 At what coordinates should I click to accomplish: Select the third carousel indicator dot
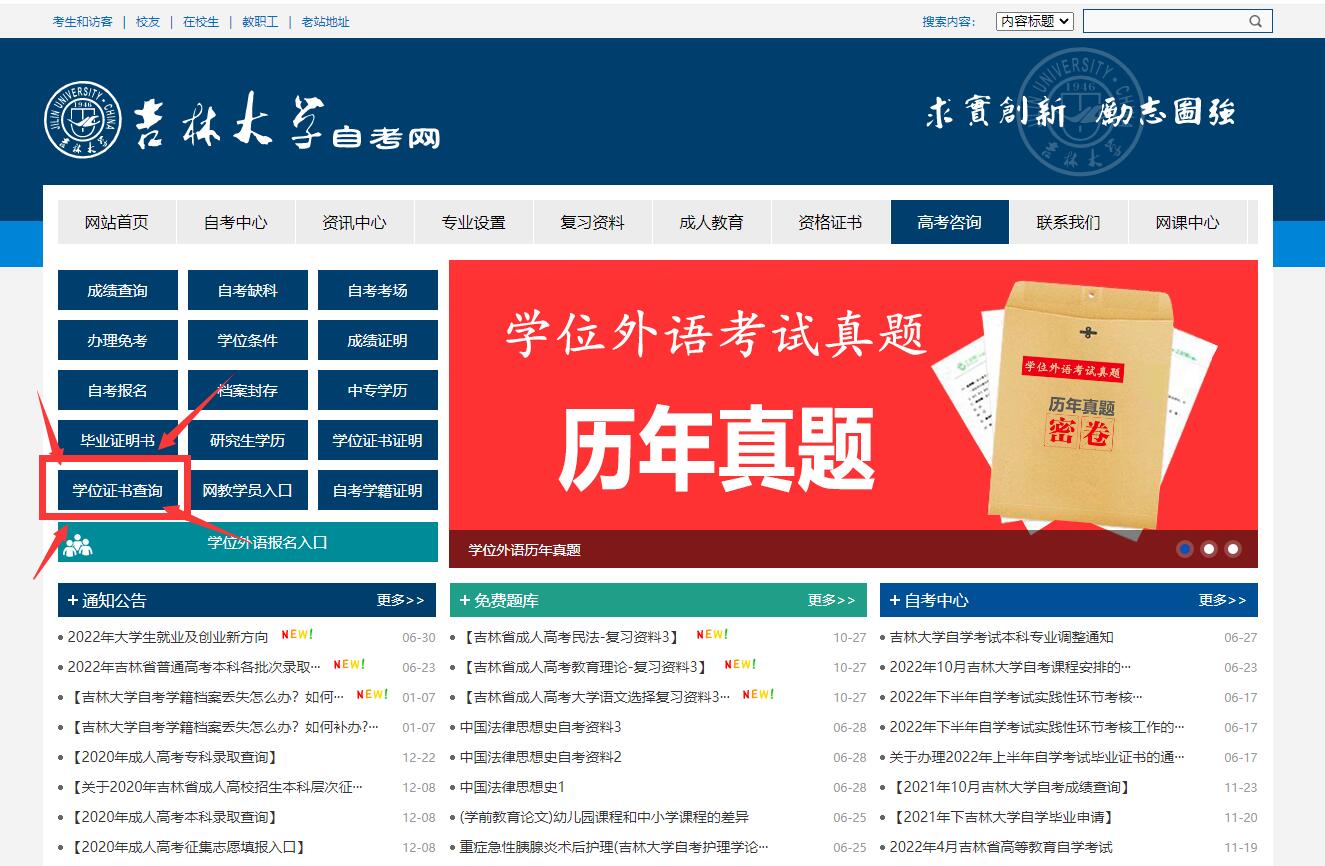1232,548
